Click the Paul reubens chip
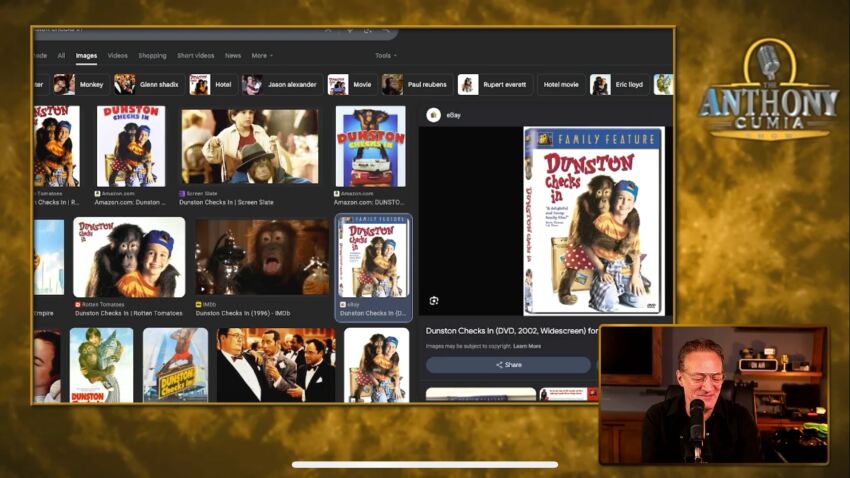The width and height of the screenshot is (850, 478). pyautogui.click(x=416, y=85)
